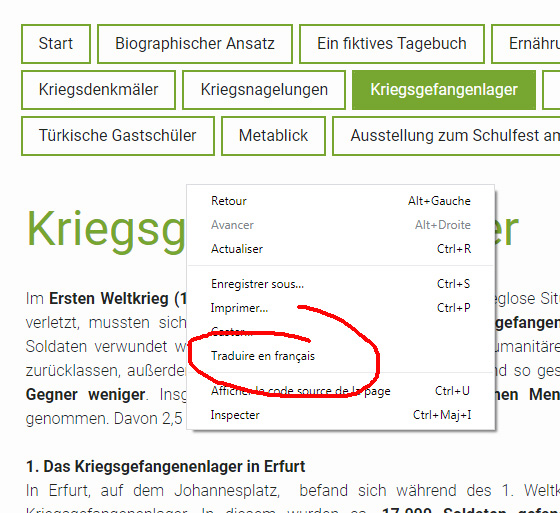
Task: Click Traduire en français menu entry
Action: point(341,356)
